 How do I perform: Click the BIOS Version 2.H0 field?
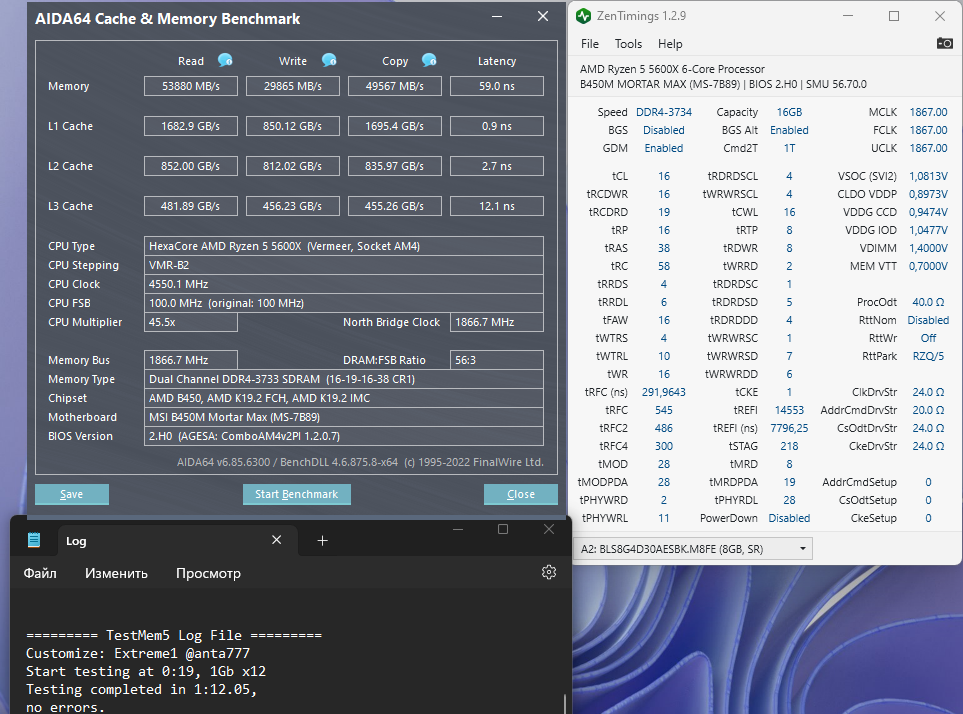[344, 437]
